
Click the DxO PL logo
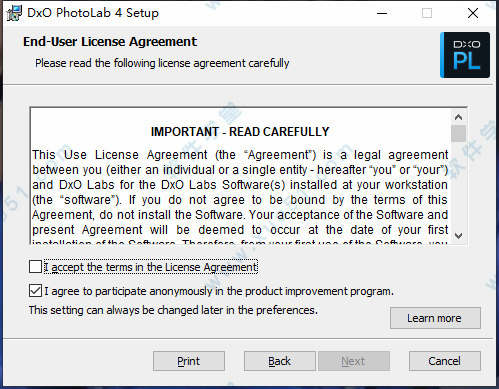(x=465, y=55)
